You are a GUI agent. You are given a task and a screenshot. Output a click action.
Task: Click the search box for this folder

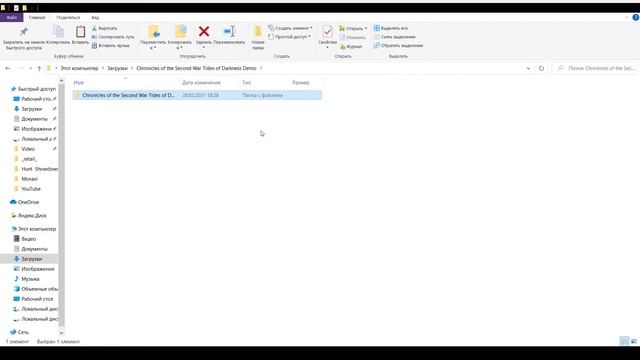click(596, 68)
